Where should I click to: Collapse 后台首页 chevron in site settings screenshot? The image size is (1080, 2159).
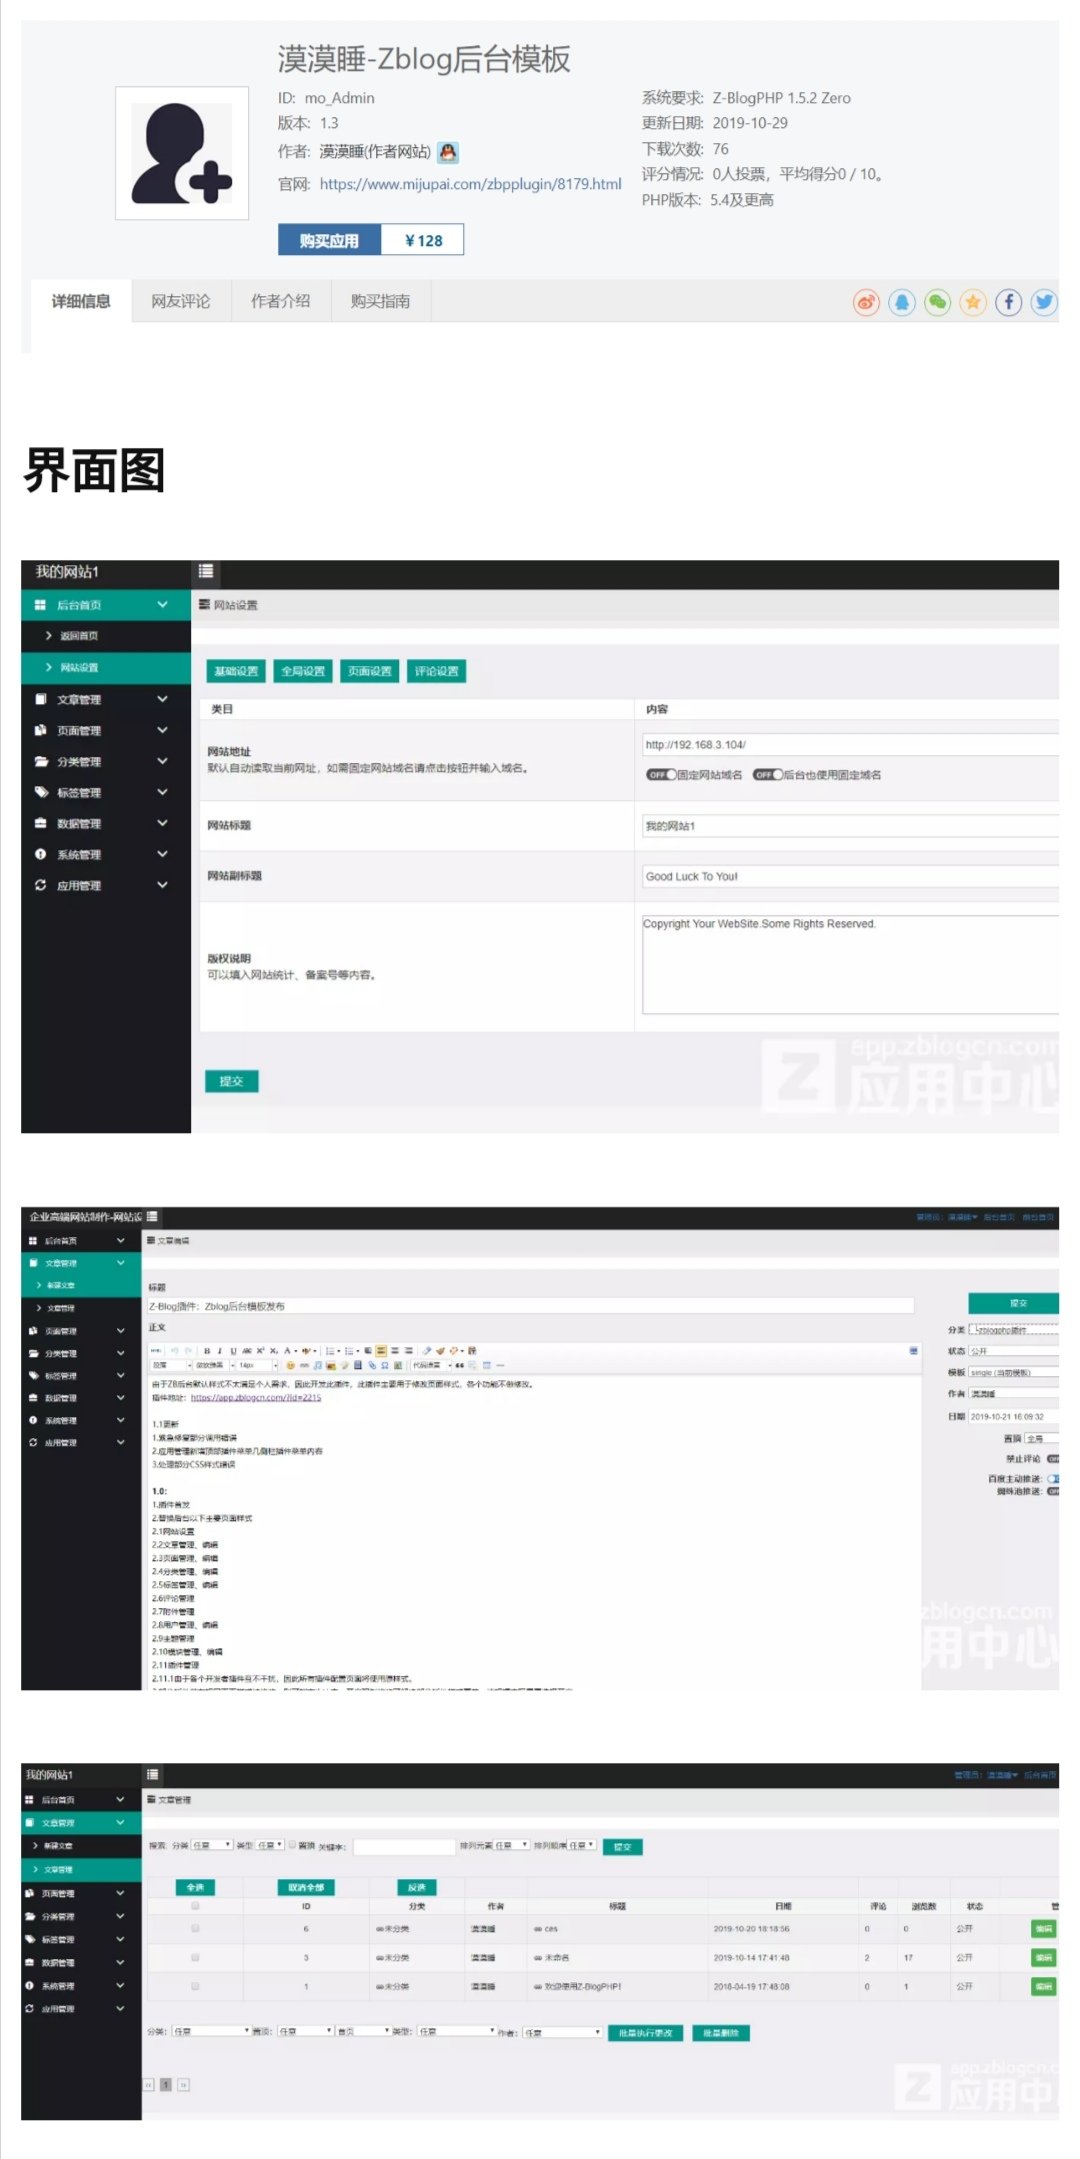click(x=162, y=605)
